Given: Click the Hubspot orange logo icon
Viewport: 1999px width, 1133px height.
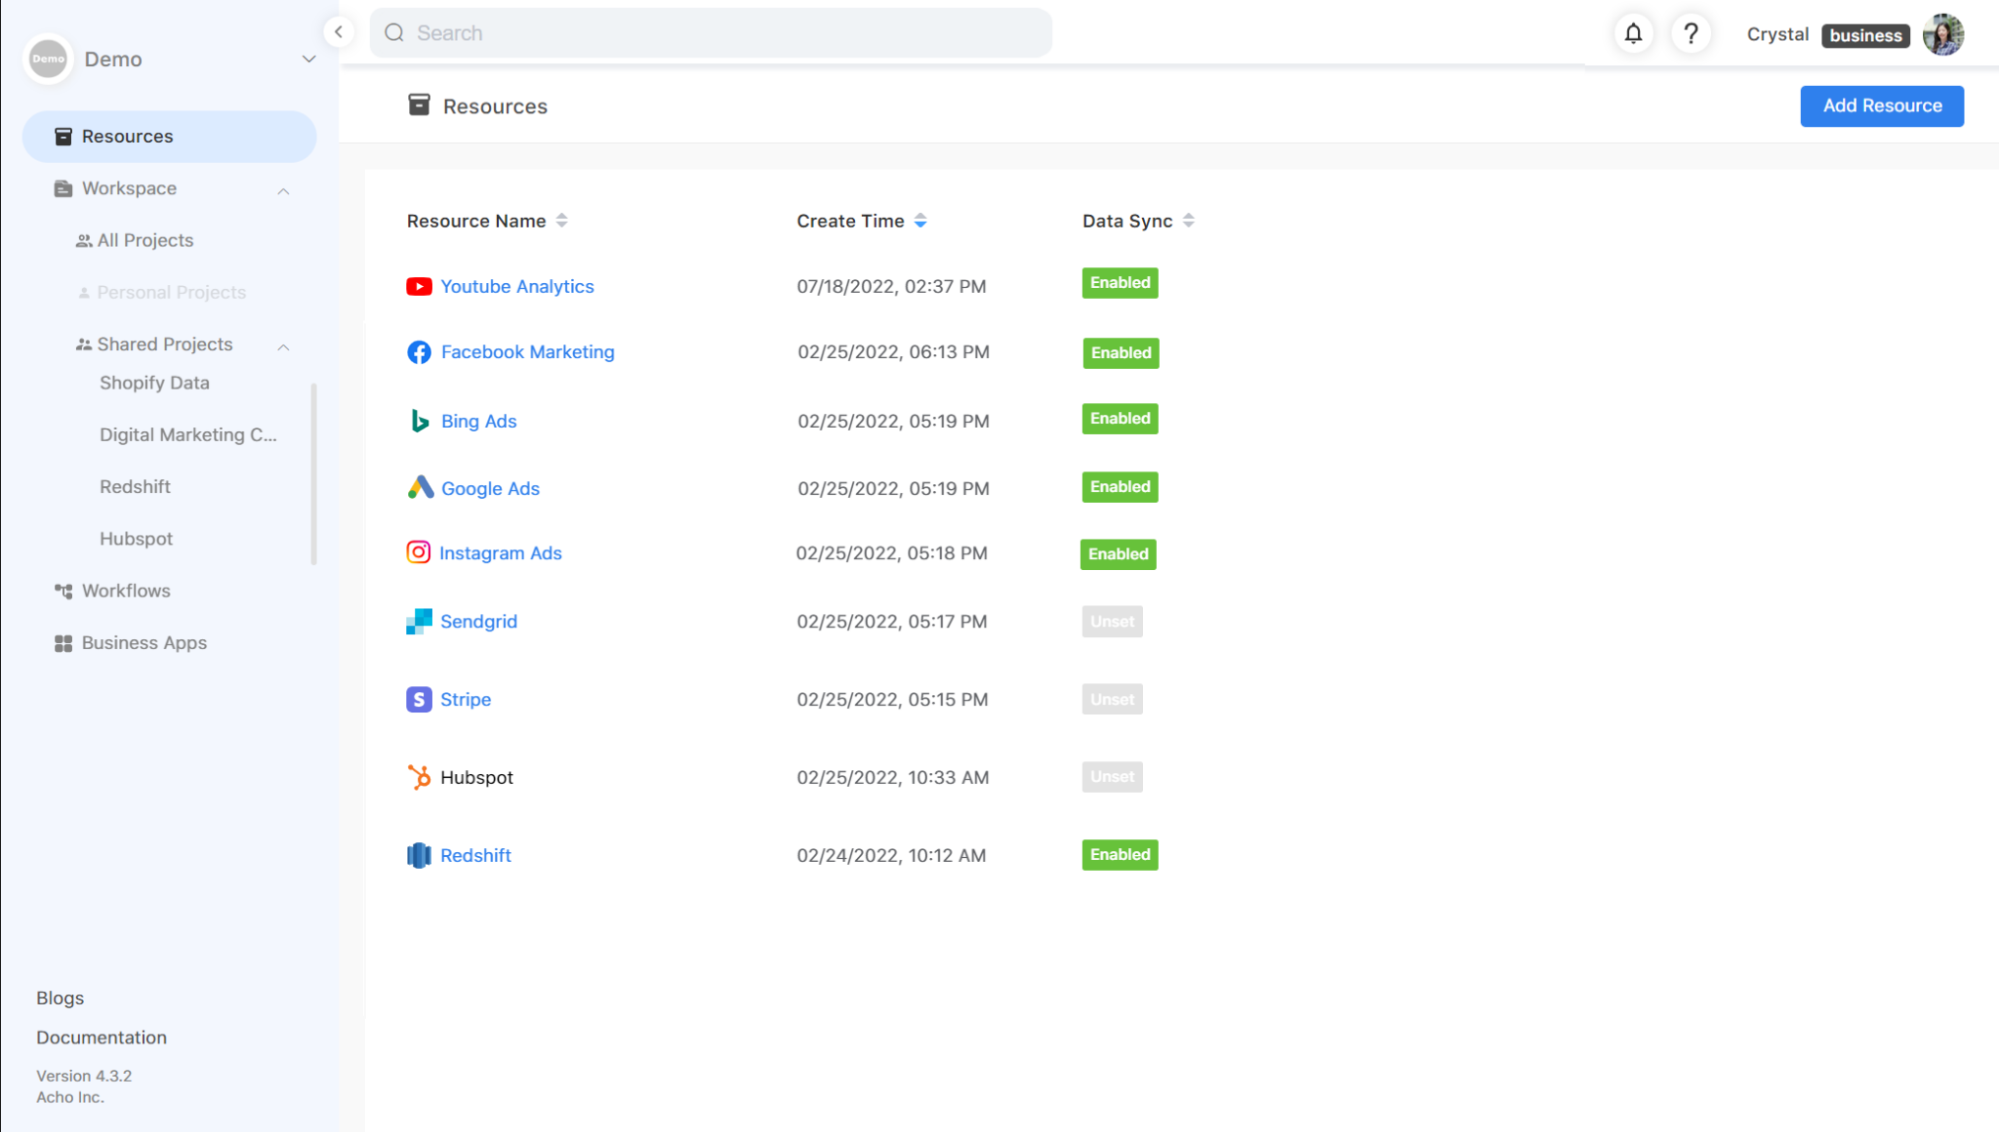Looking at the screenshot, I should [x=419, y=777].
